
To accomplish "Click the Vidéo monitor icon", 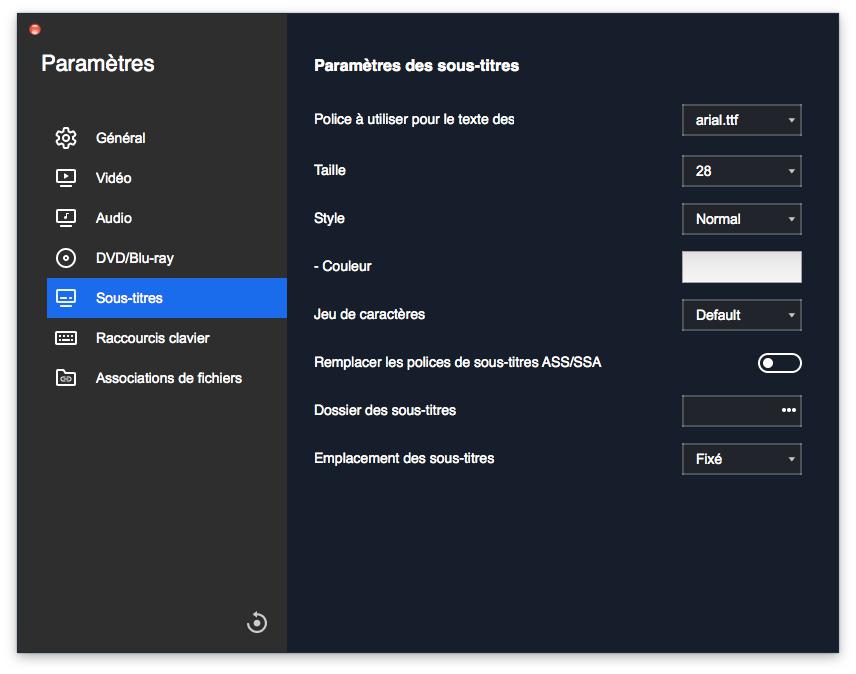I will click(66, 178).
